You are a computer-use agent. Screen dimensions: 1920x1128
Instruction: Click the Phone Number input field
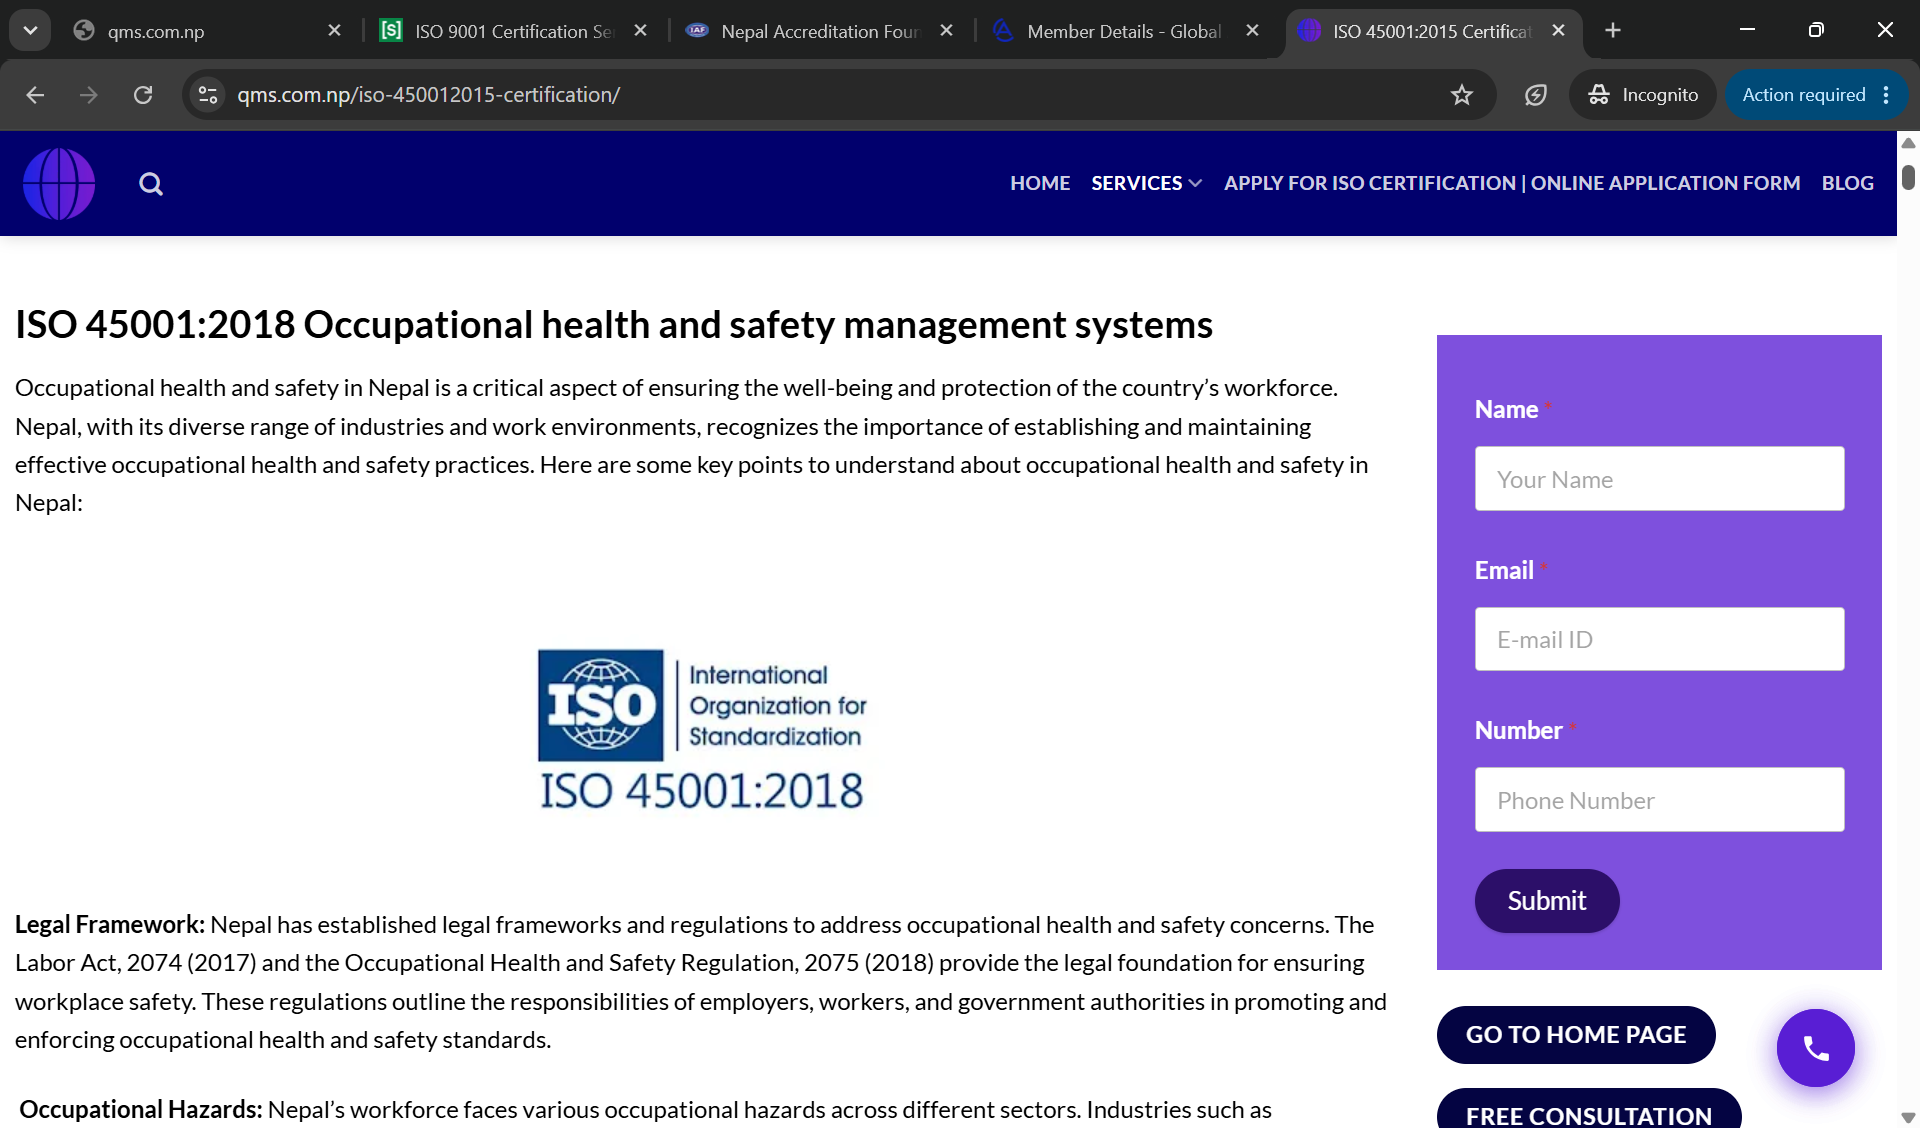pyautogui.click(x=1659, y=800)
